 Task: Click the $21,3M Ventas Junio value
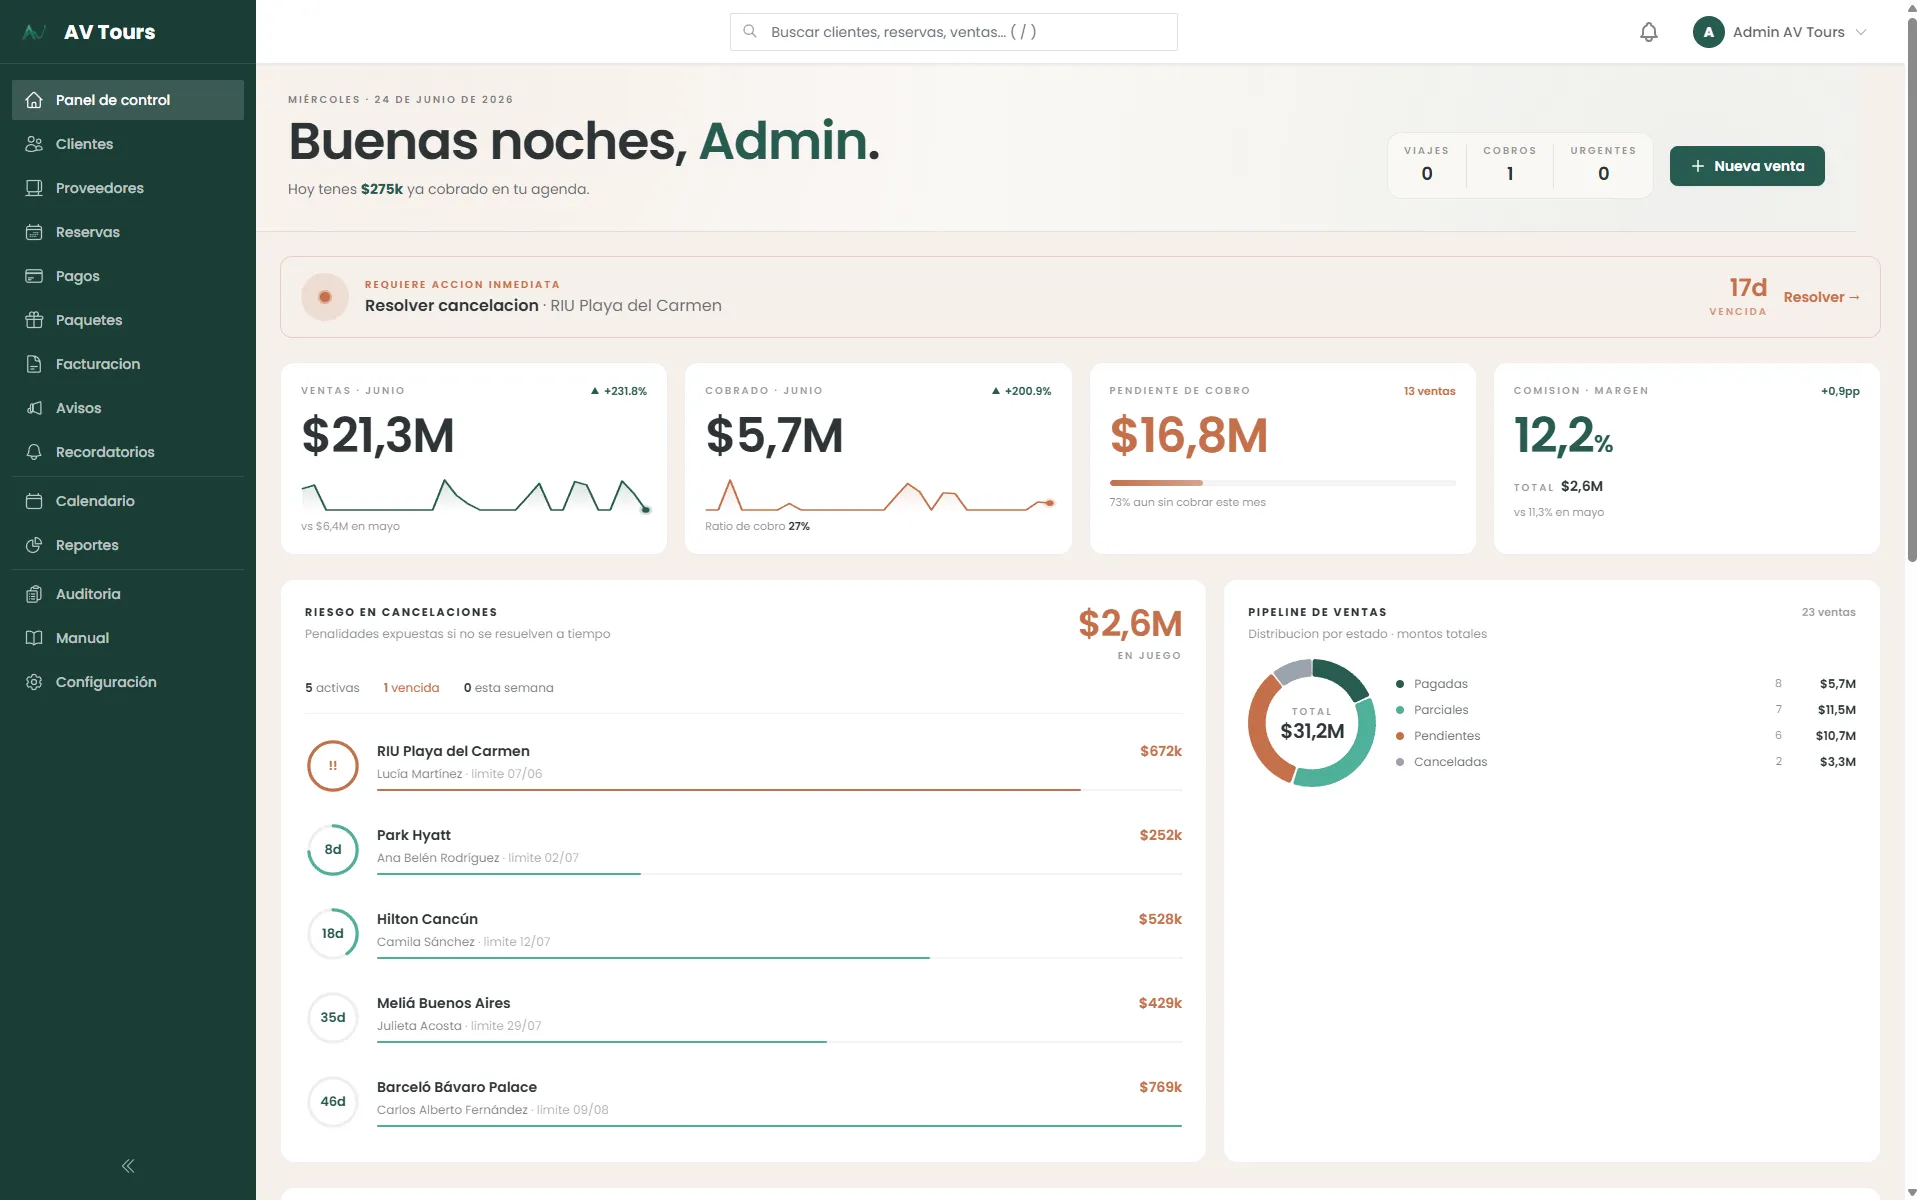[378, 436]
